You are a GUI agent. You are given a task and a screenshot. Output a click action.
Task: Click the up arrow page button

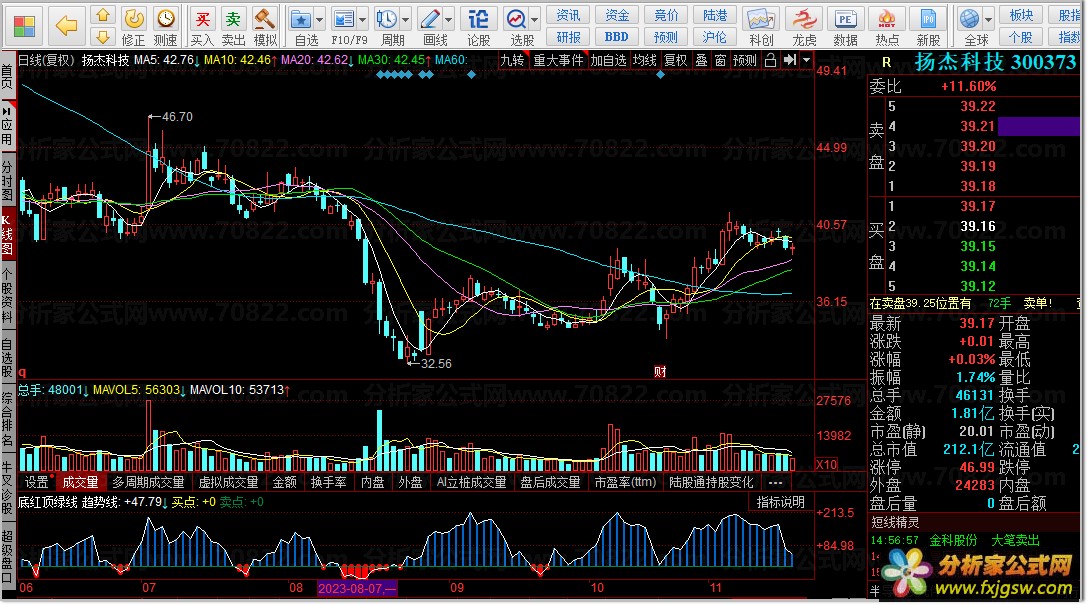coord(103,15)
